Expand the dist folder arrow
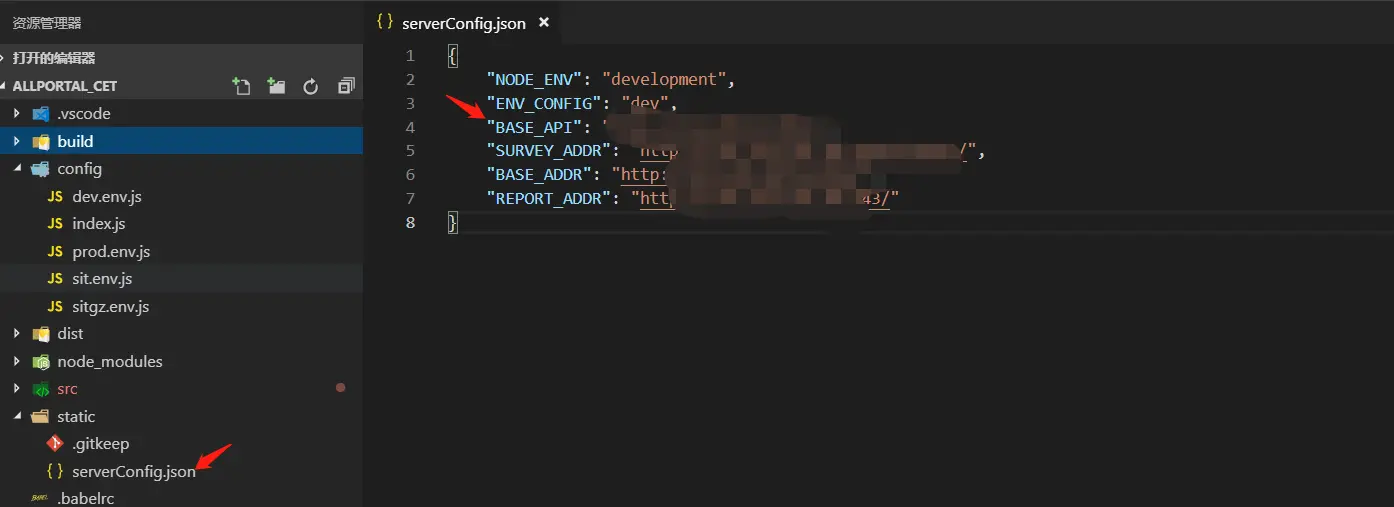This screenshot has height=507, width=1394. pyautogui.click(x=17, y=334)
